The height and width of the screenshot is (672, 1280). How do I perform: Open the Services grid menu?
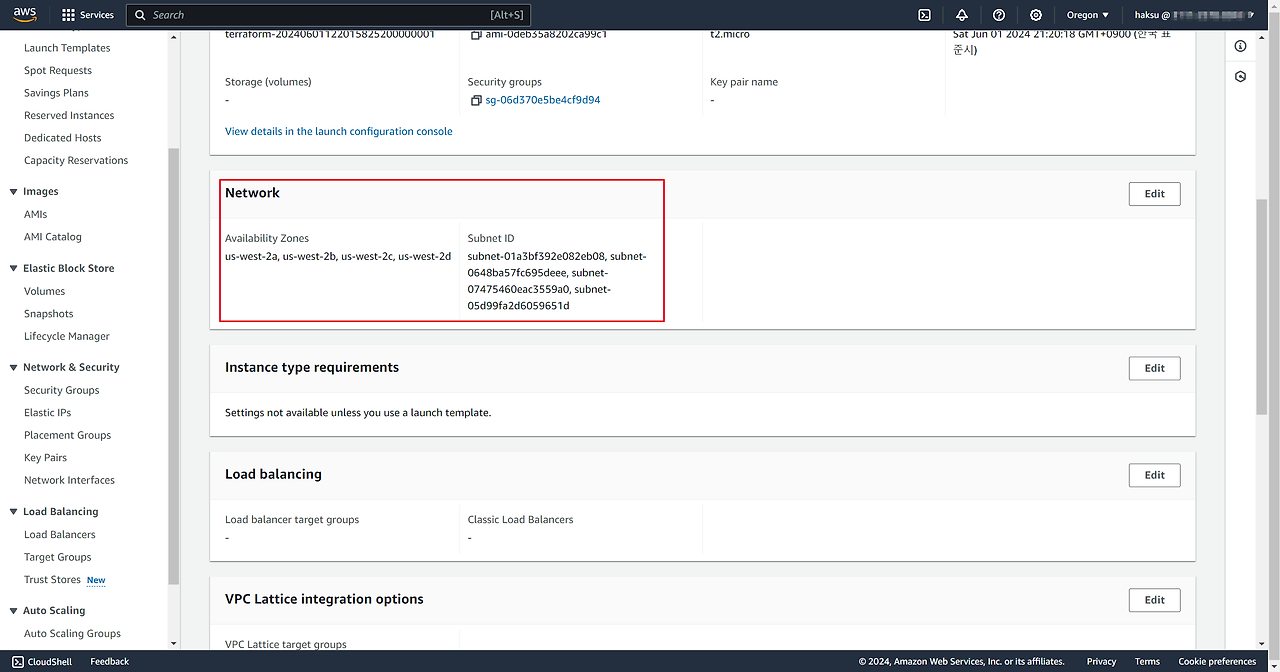87,15
